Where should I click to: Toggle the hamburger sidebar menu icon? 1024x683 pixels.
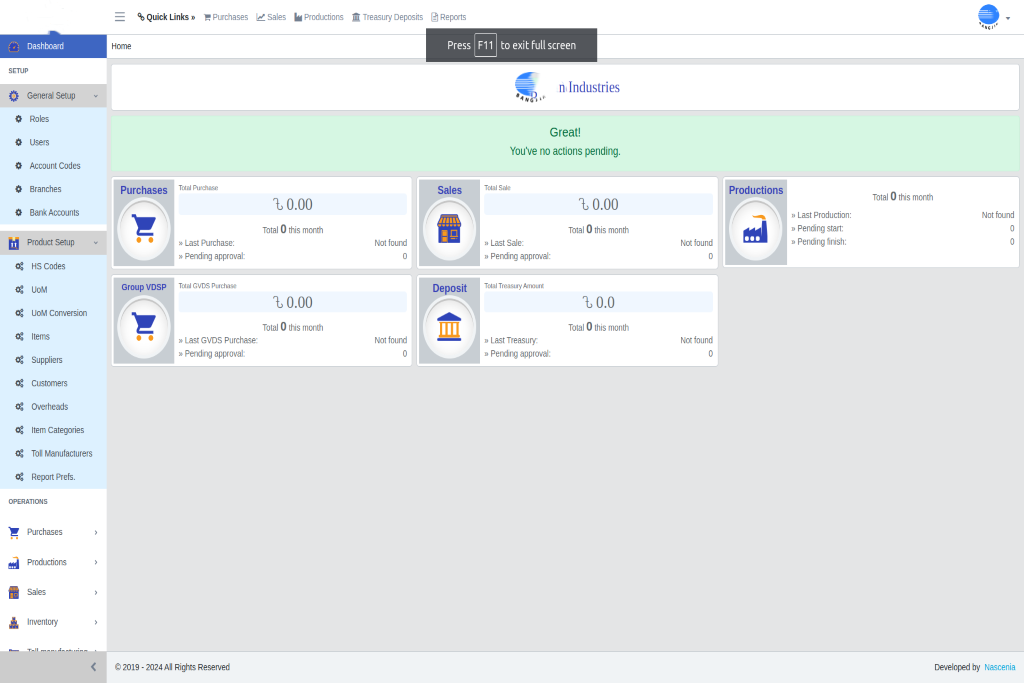pos(120,17)
